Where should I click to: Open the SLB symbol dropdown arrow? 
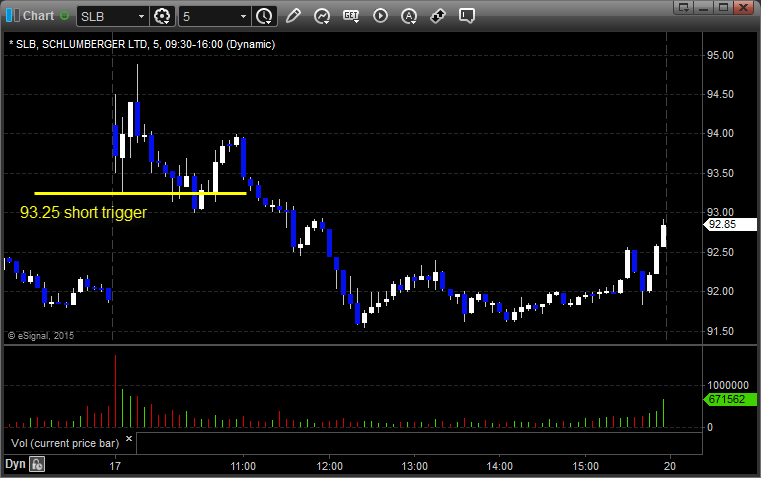tap(141, 16)
